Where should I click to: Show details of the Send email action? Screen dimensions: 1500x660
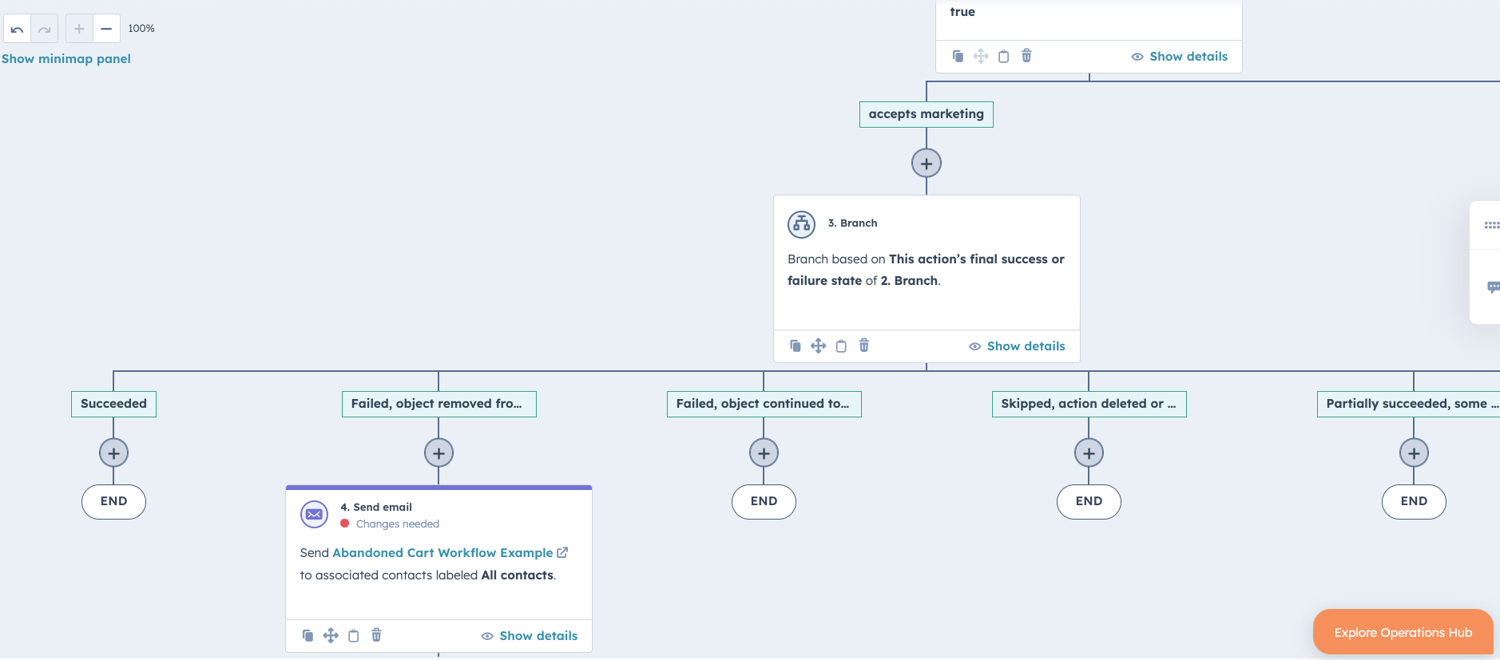click(x=538, y=635)
